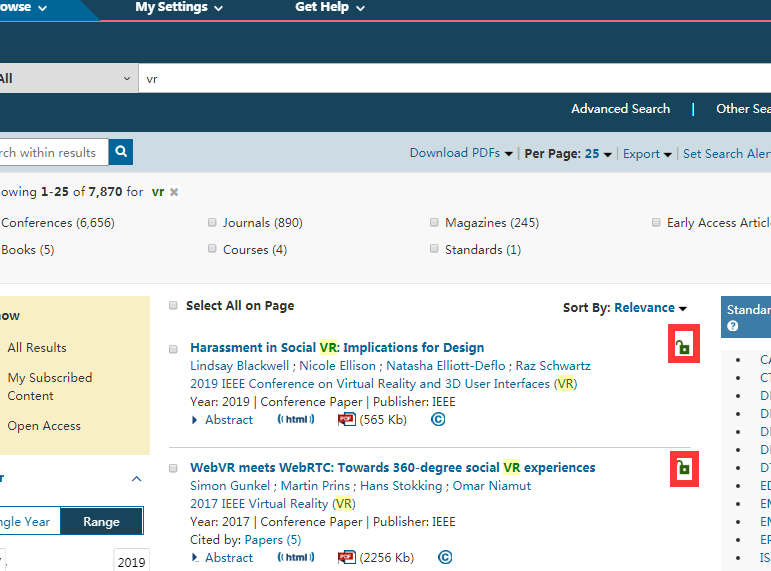Remove the 'vr' search term with x icon
The width and height of the screenshot is (771, 571).
(x=174, y=192)
